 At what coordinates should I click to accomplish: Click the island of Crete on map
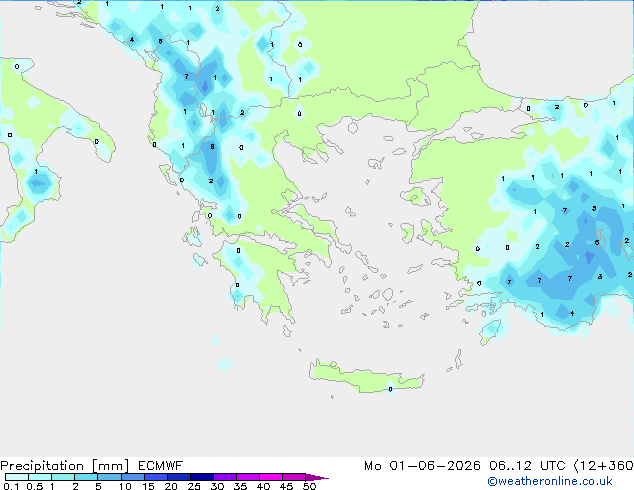click(366, 378)
